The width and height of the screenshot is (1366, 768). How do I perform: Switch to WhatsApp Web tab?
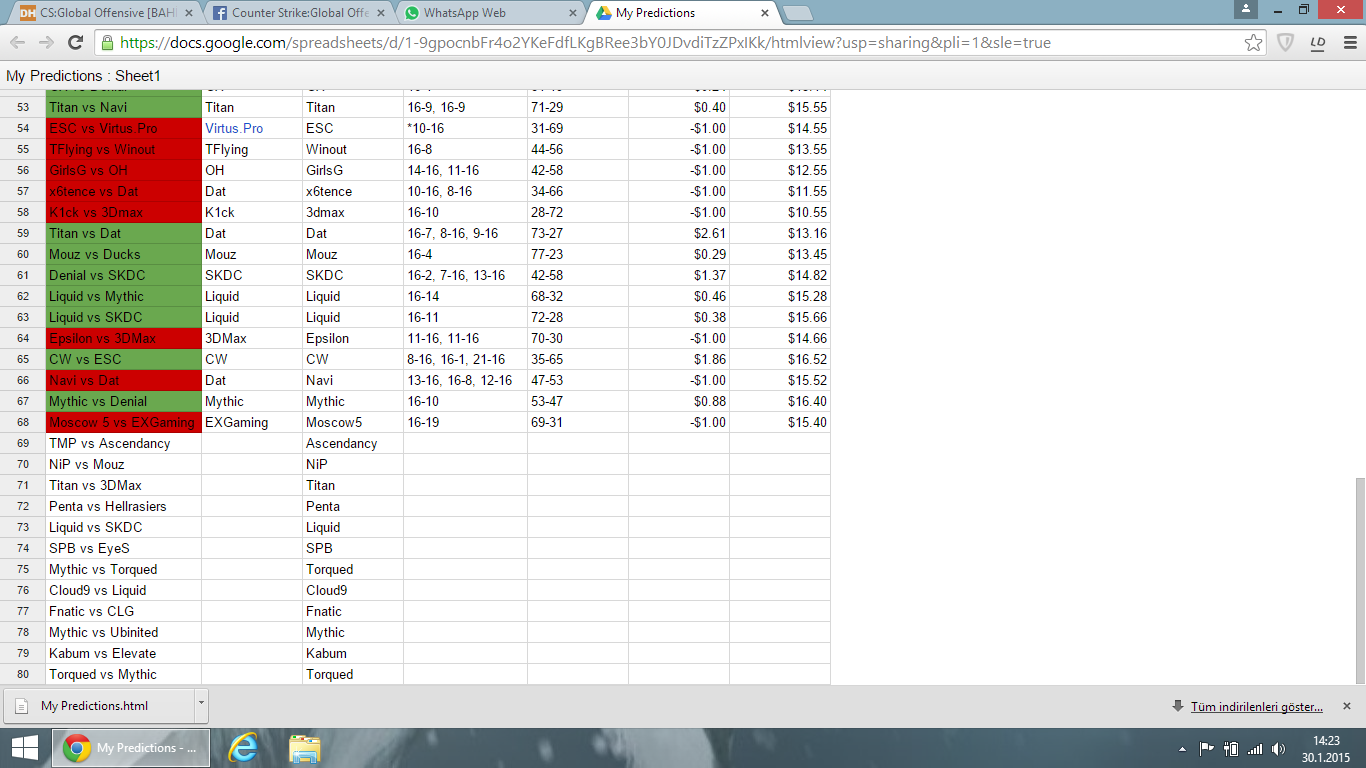point(488,13)
